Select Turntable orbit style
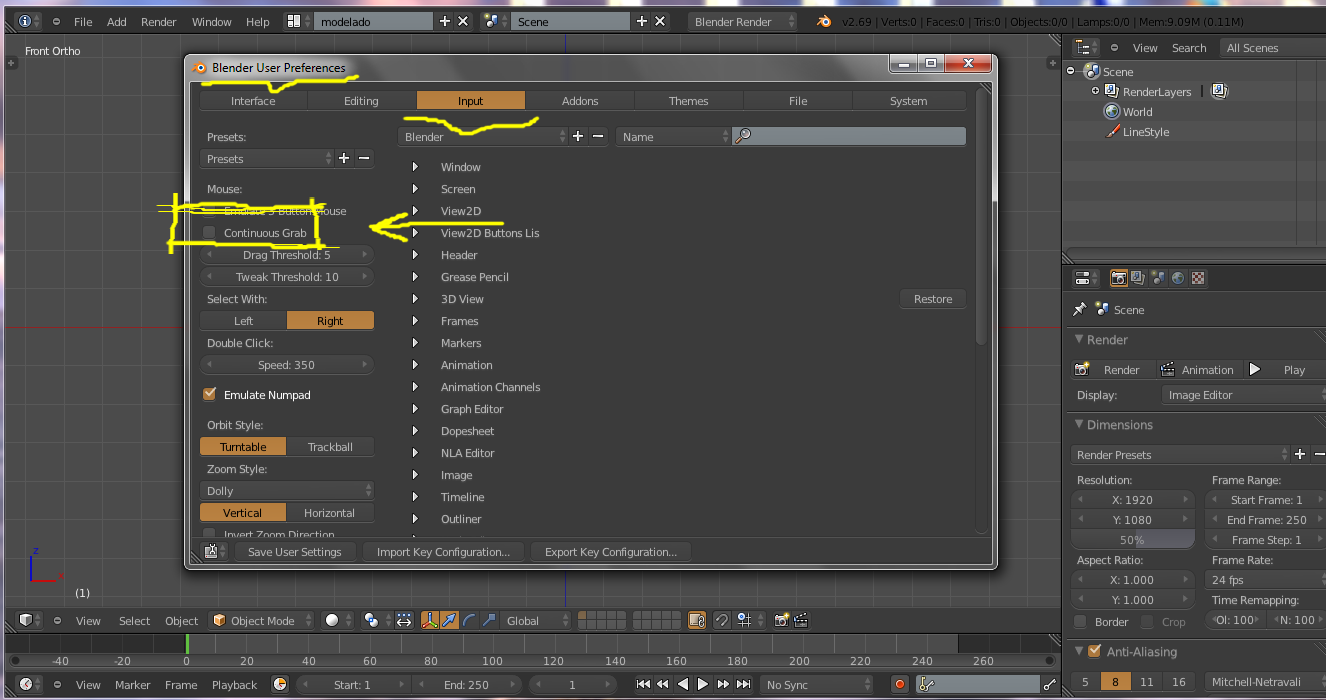 243,447
